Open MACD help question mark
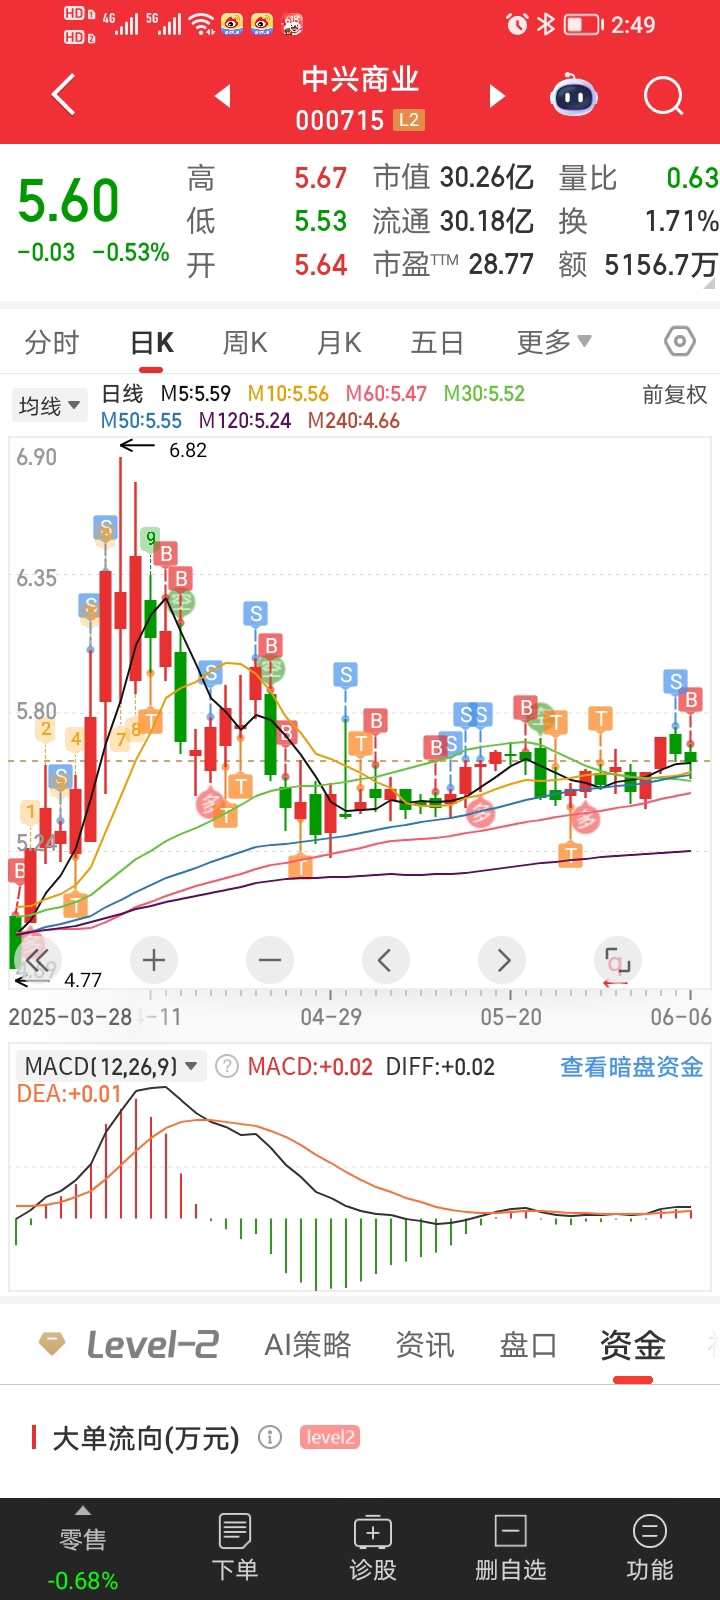This screenshot has height=1600, width=720. click(227, 1067)
